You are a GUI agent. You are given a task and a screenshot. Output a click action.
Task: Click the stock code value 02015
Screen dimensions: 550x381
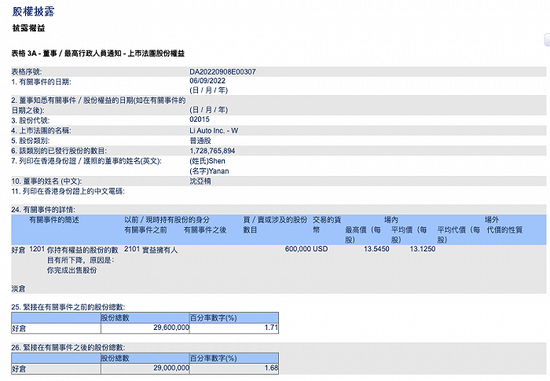(199, 119)
